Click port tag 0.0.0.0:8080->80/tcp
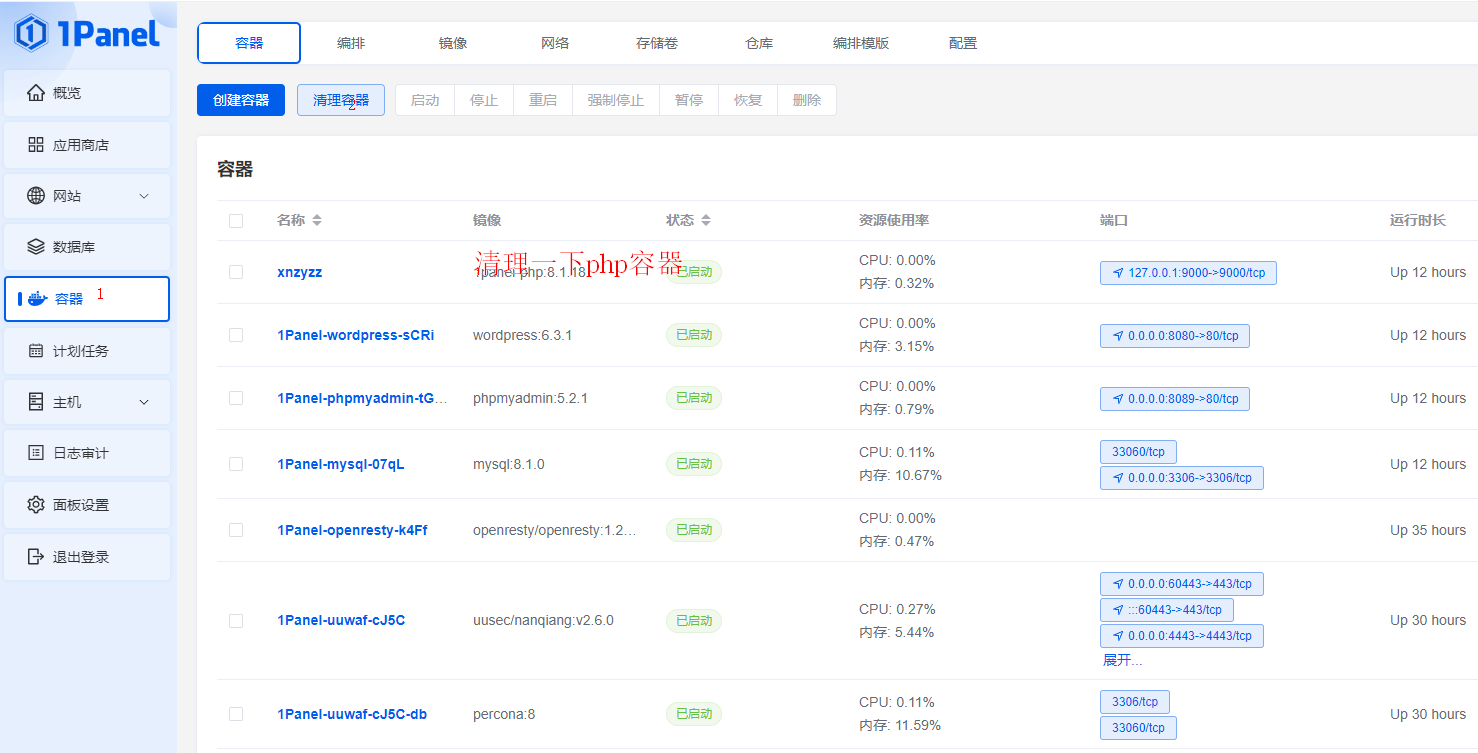This screenshot has height=753, width=1478. click(1175, 336)
